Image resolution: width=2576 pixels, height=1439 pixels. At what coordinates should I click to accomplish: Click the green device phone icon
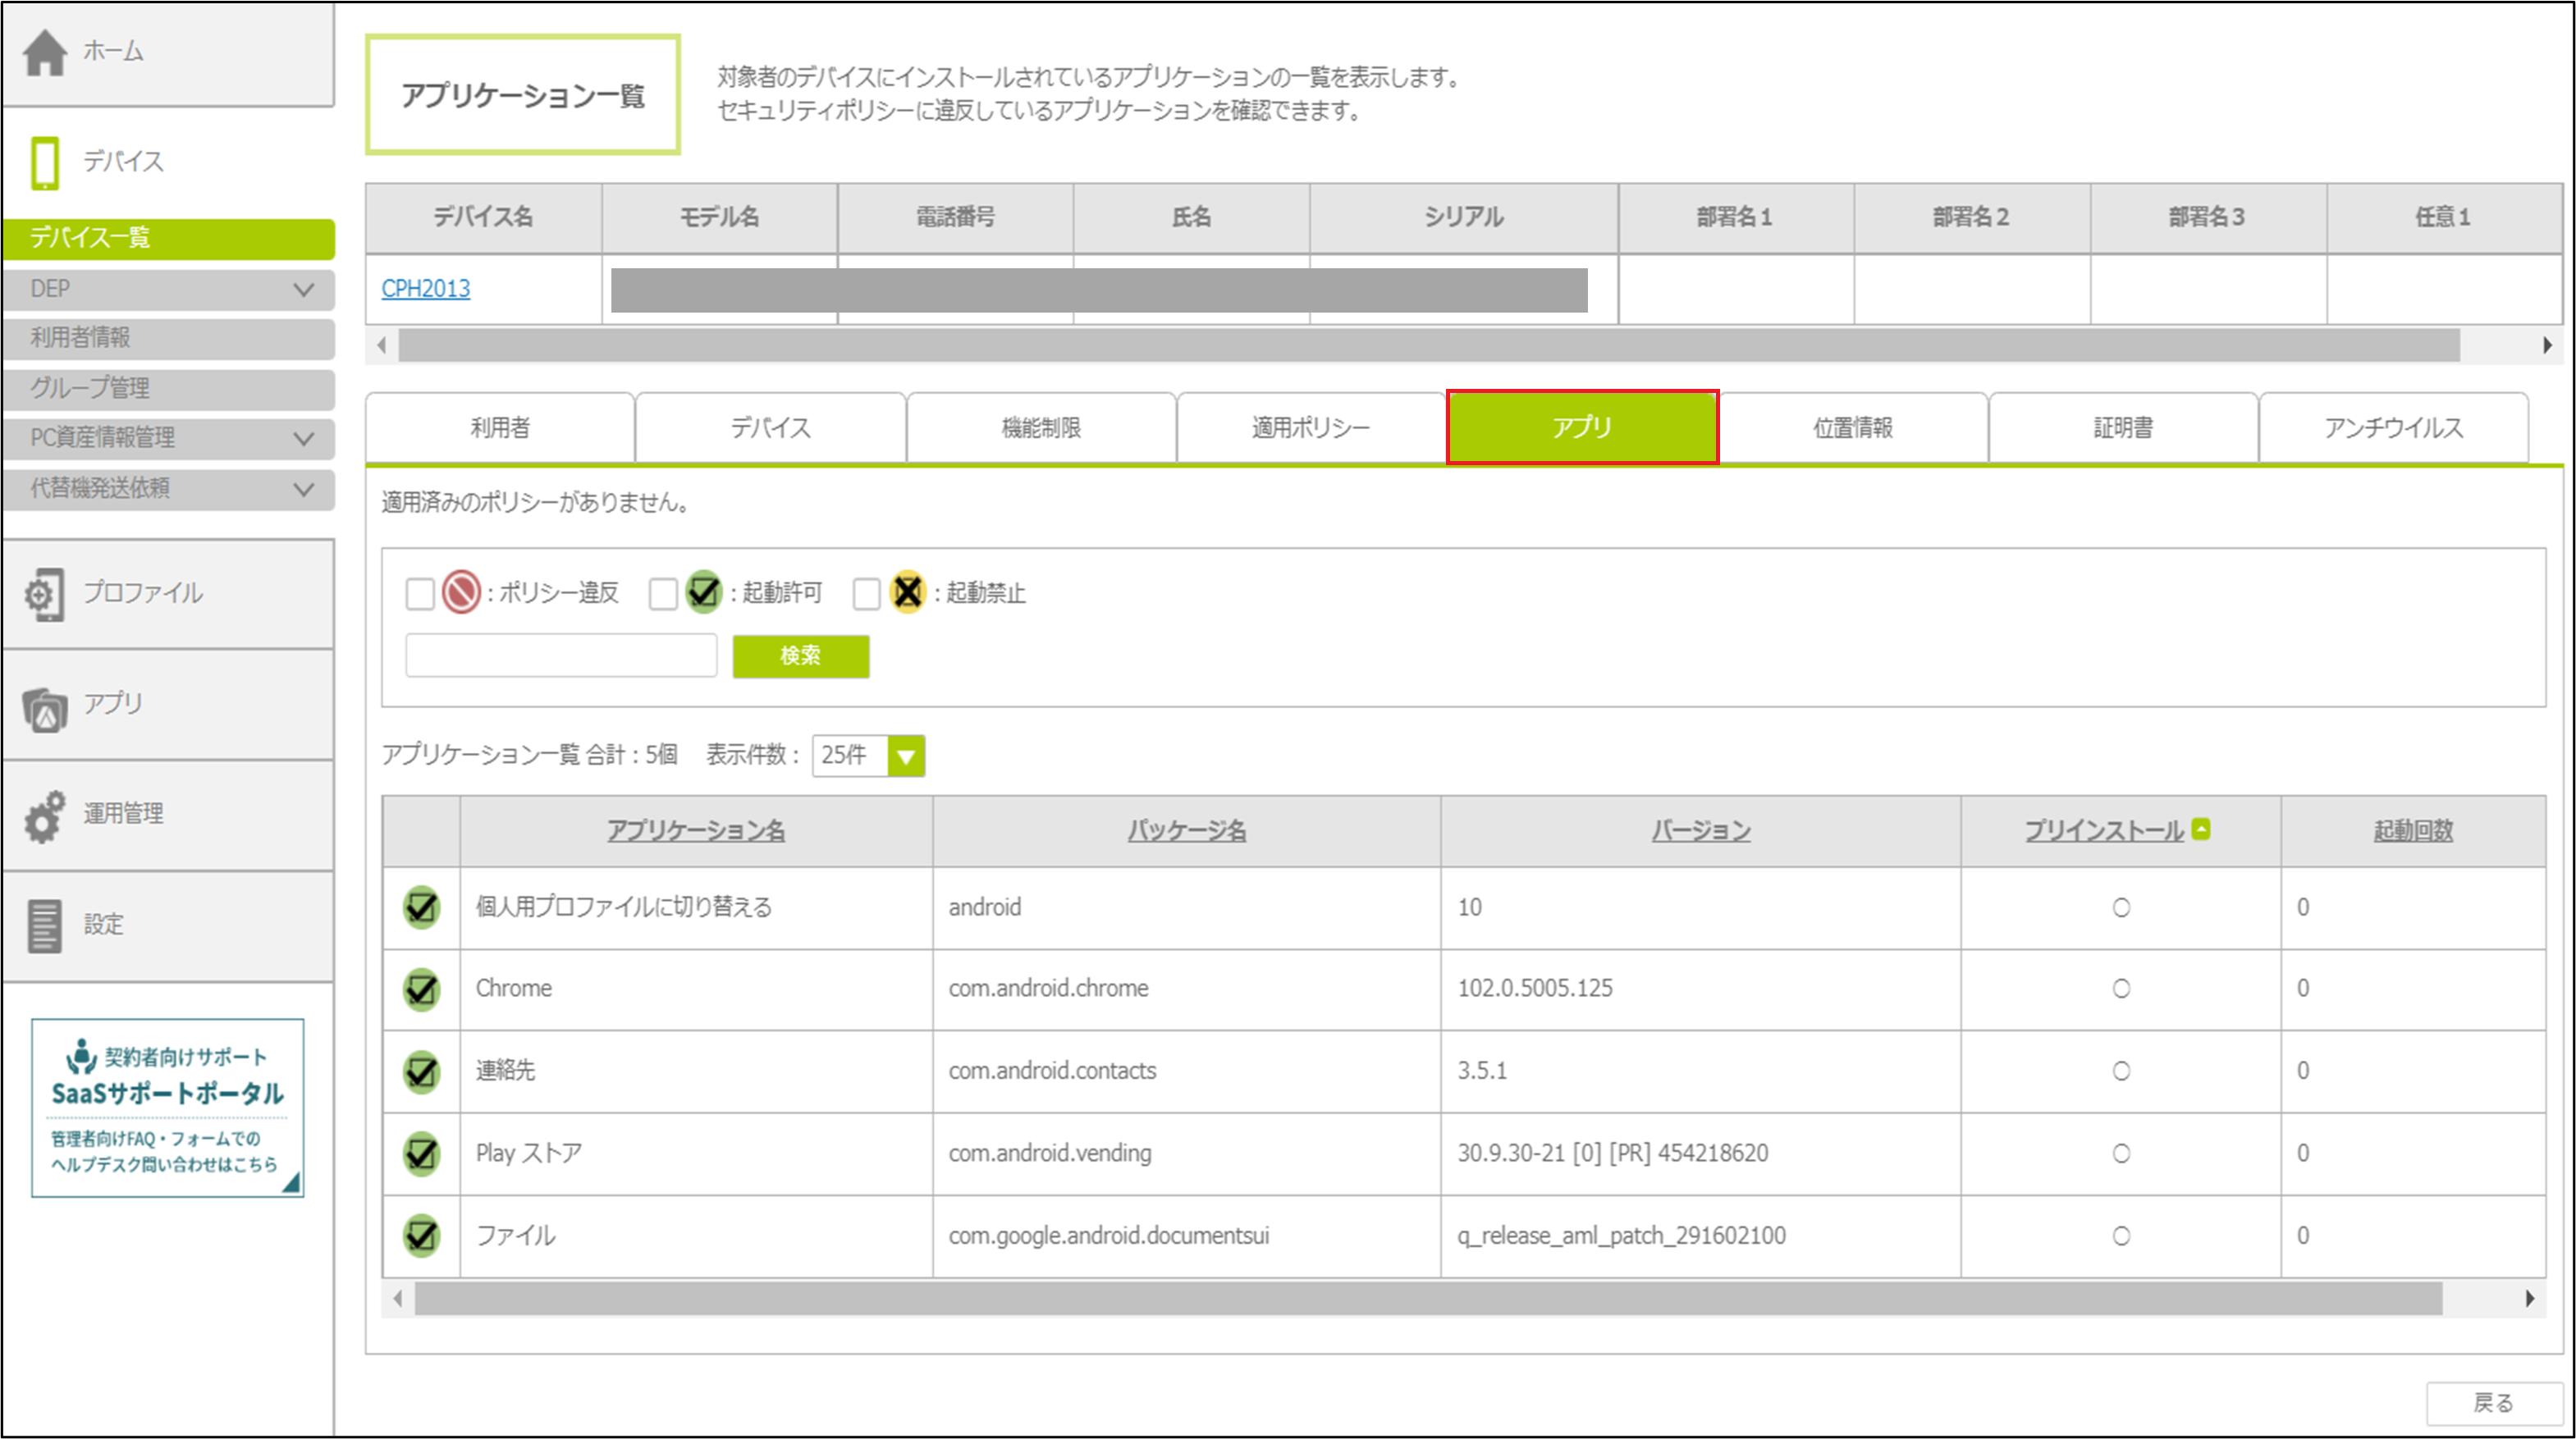click(45, 162)
